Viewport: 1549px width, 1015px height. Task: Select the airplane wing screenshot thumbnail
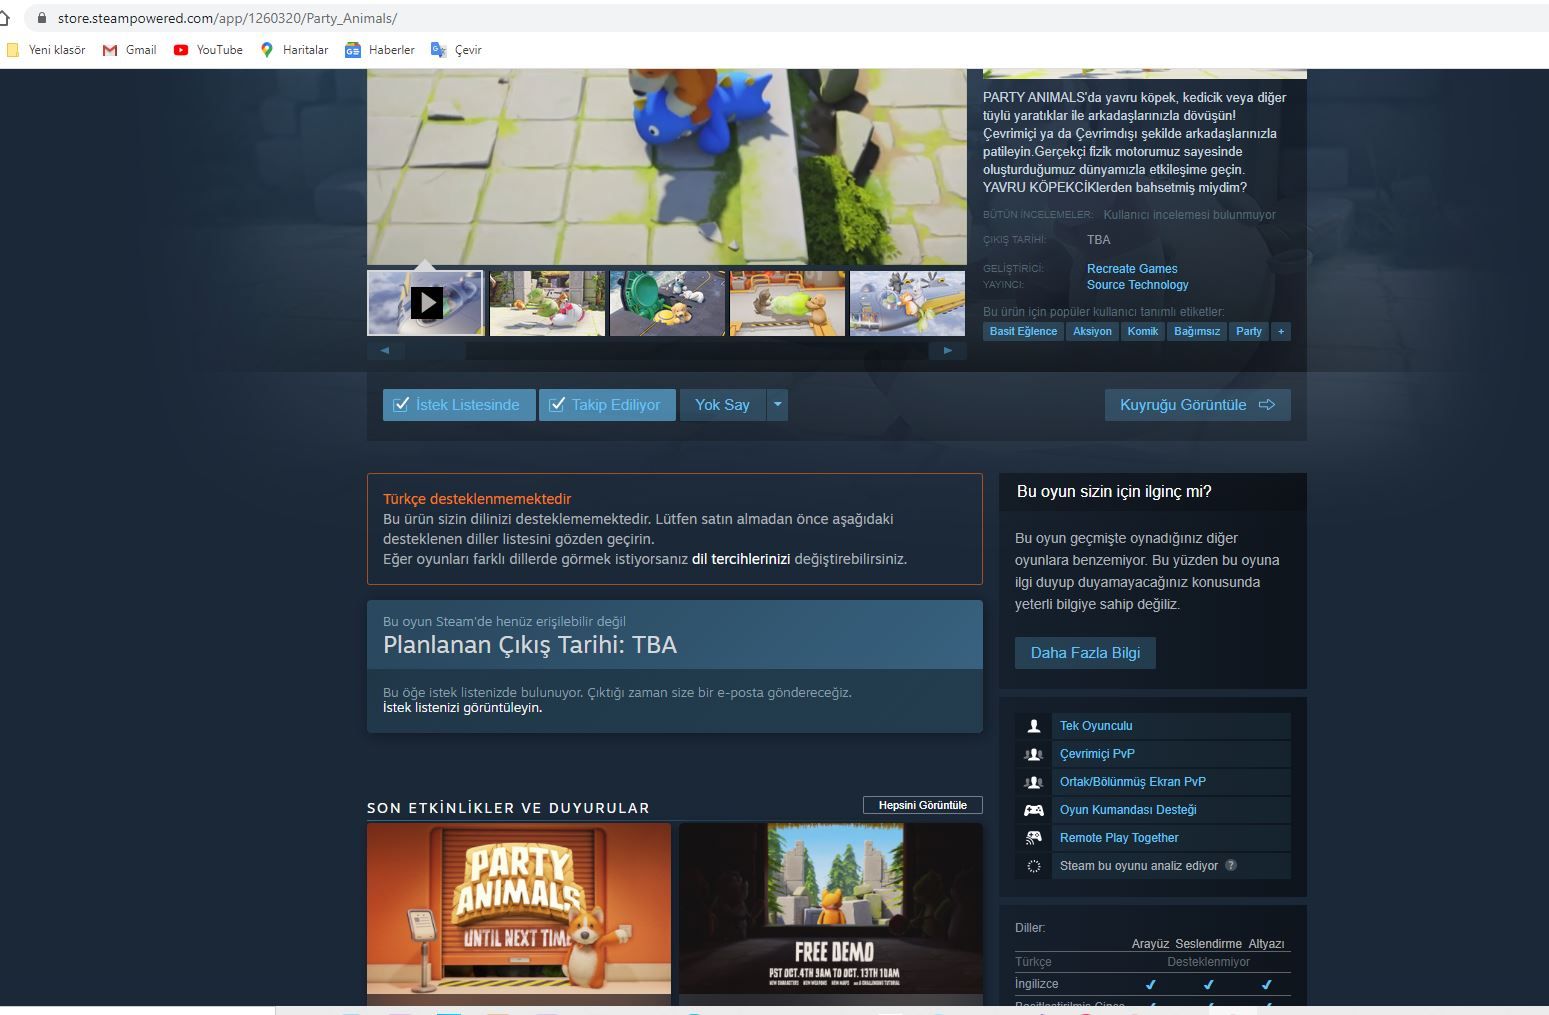pyautogui.click(x=907, y=302)
